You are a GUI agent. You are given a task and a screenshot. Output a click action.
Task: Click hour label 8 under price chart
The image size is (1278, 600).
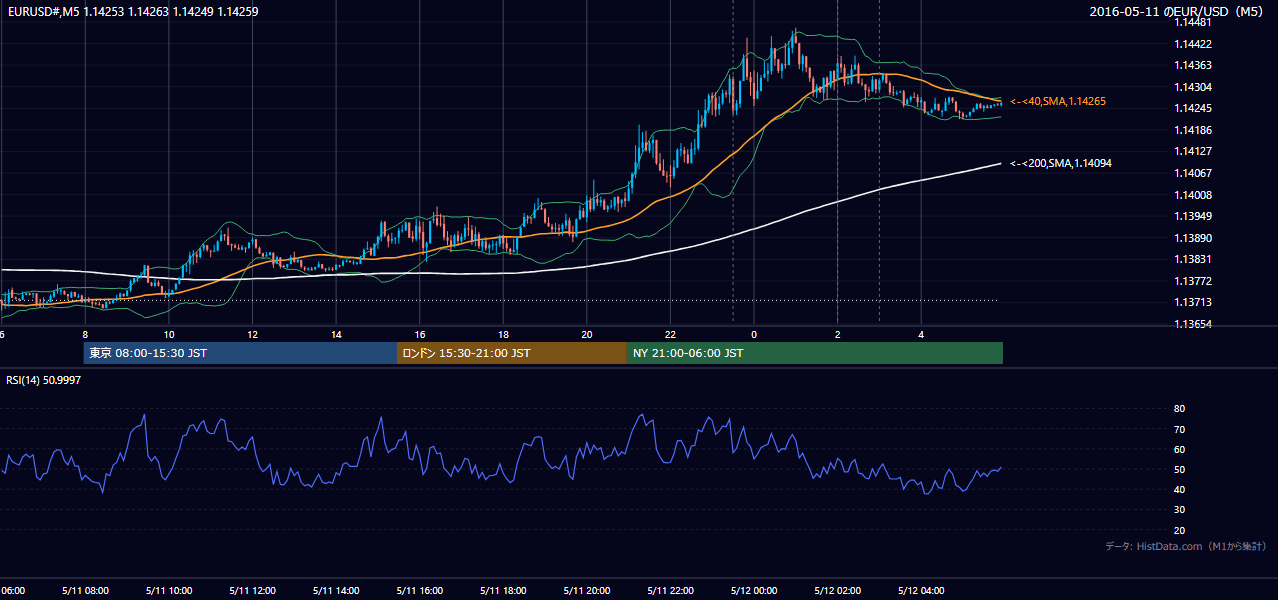pos(85,334)
